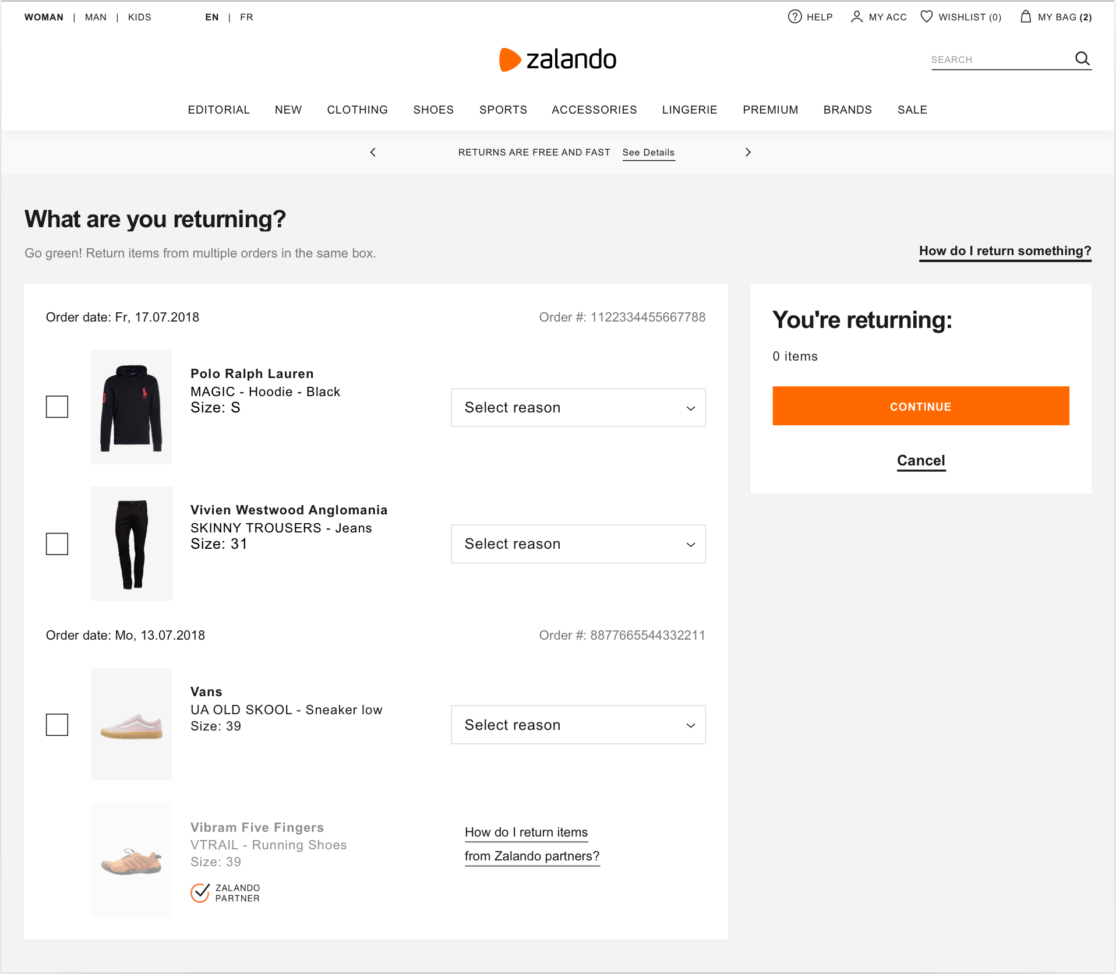This screenshot has height=974, width=1116.
Task: Click next banner arrow
Action: 748,152
